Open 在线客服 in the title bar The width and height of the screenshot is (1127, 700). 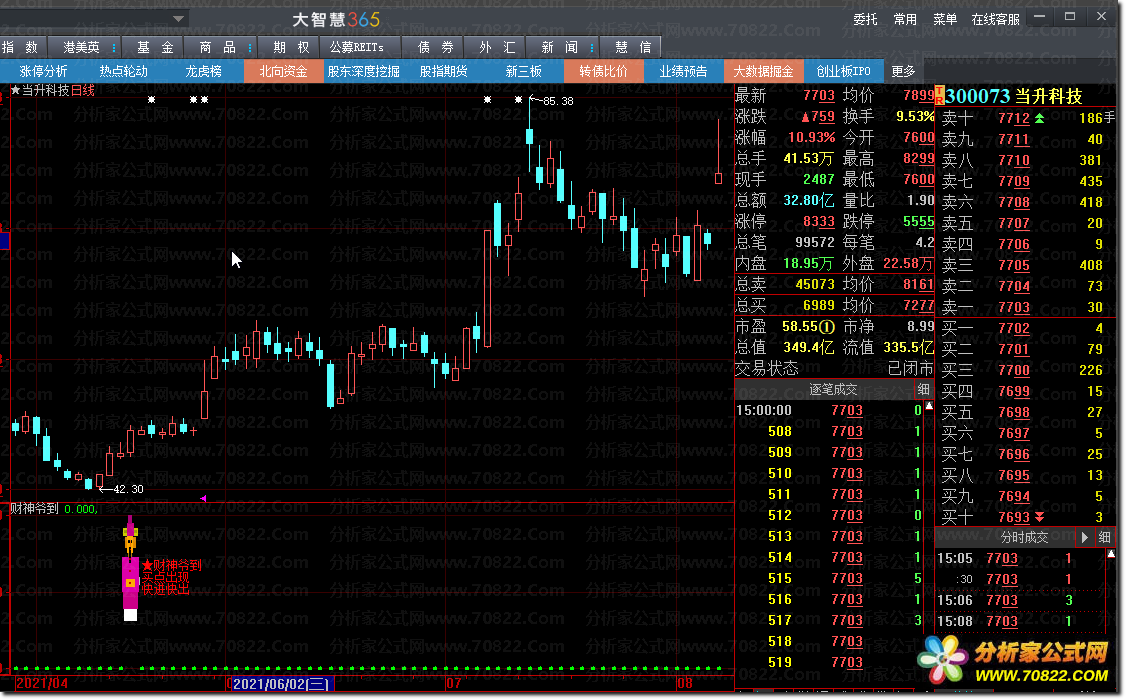[x=995, y=19]
